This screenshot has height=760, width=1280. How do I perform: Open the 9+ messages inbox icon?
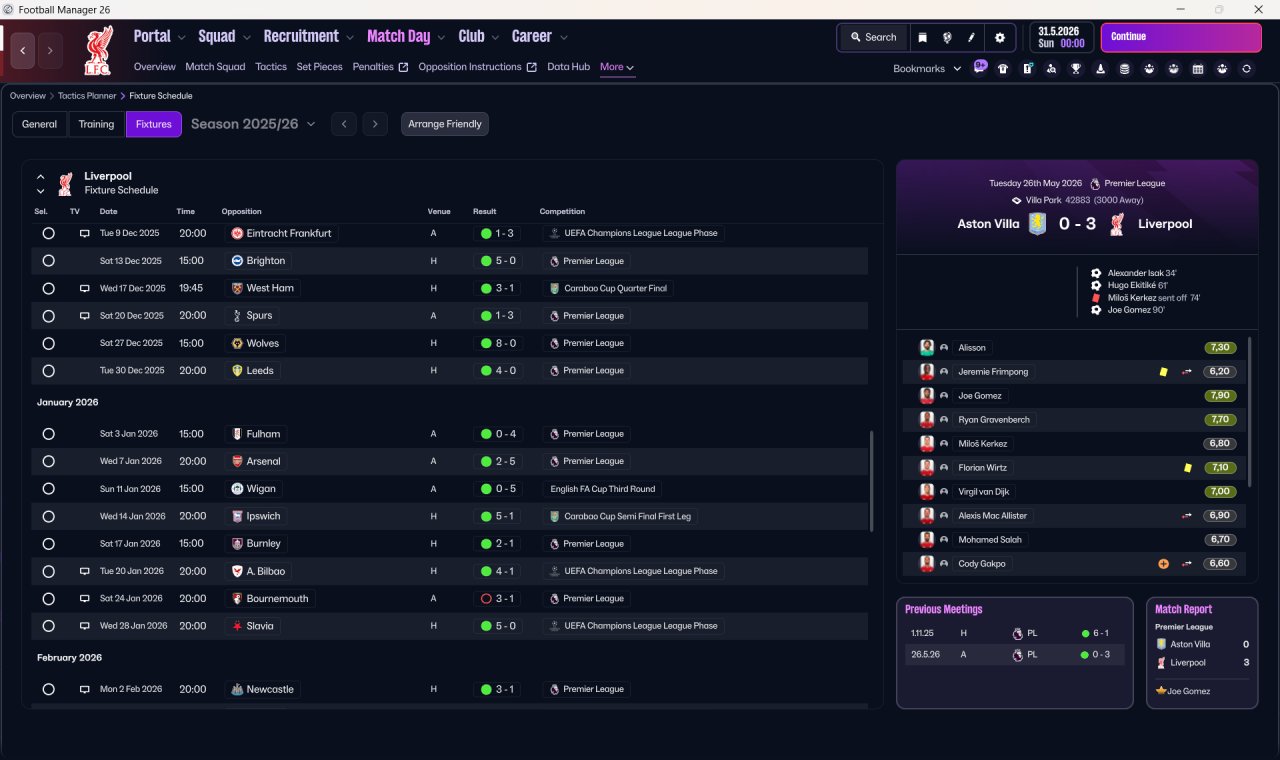[x=980, y=68]
